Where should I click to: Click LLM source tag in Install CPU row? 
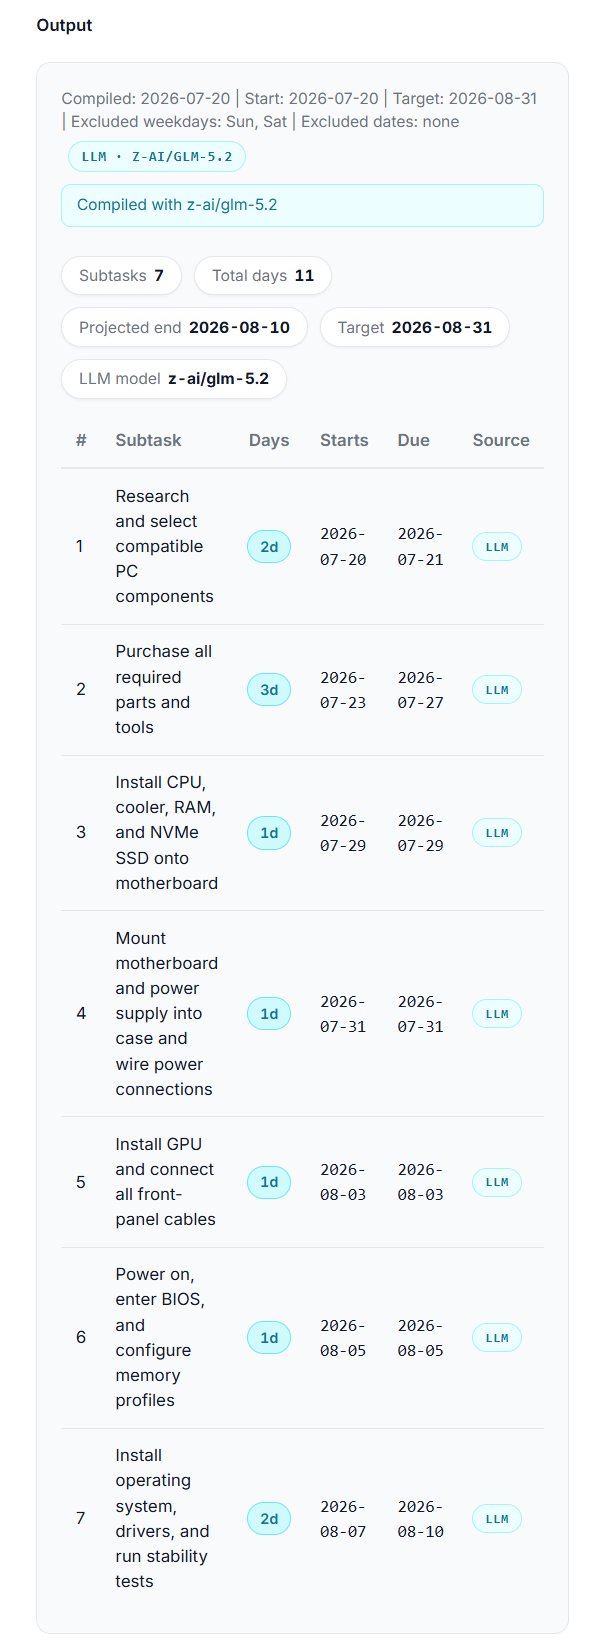(x=497, y=833)
